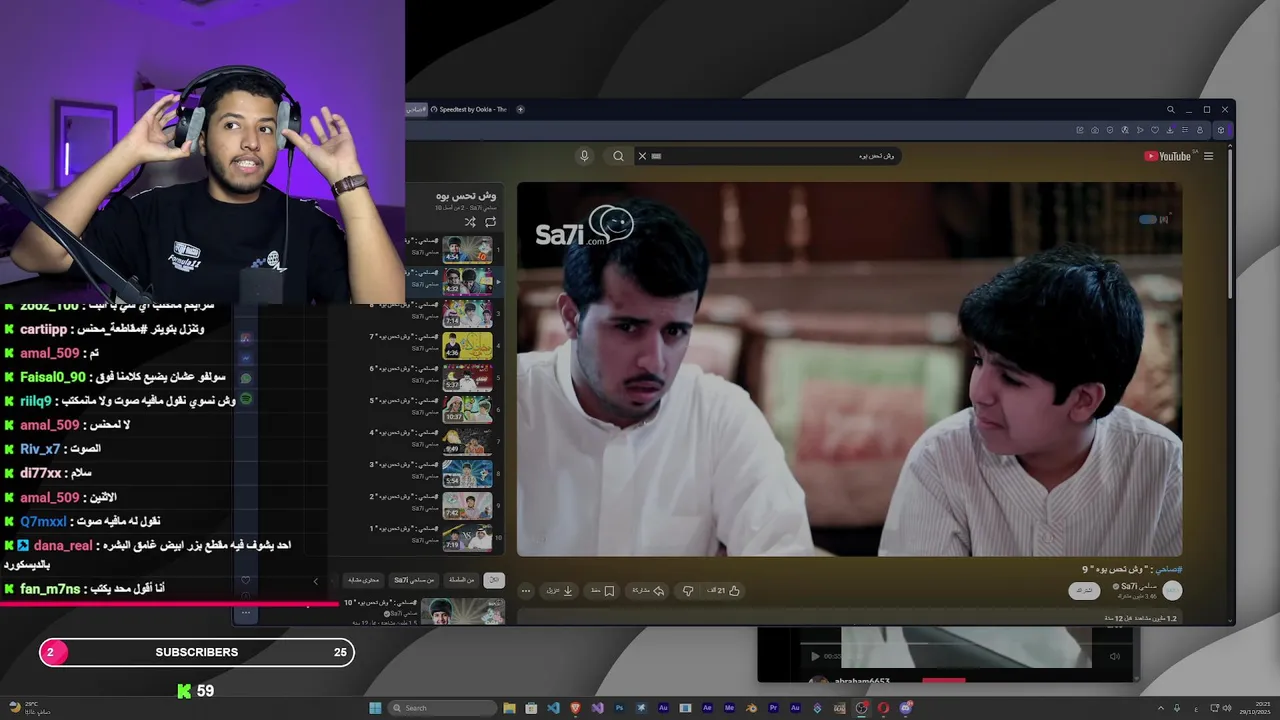The image size is (1280, 720).
Task: Toggle playlist loop icon
Action: click(x=490, y=222)
